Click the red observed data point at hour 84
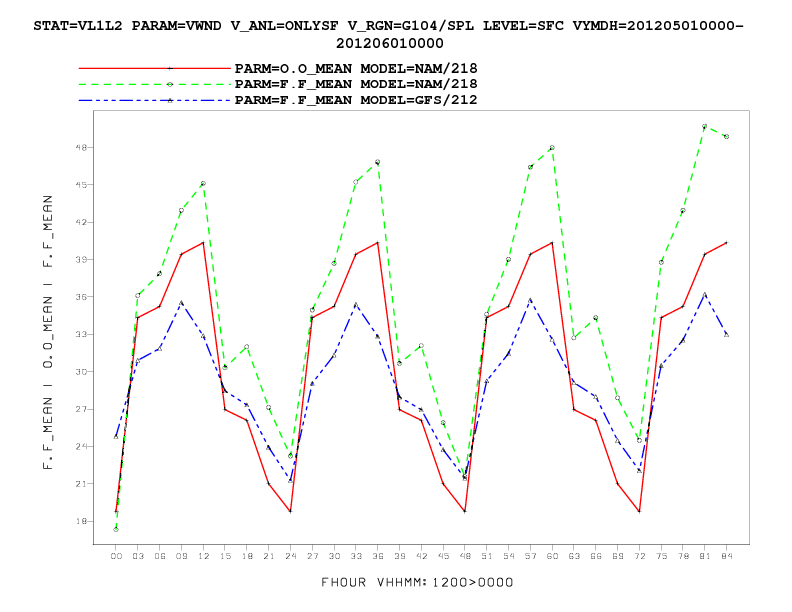Image resolution: width=792 pixels, height=612 pixels. pyautogui.click(x=726, y=242)
